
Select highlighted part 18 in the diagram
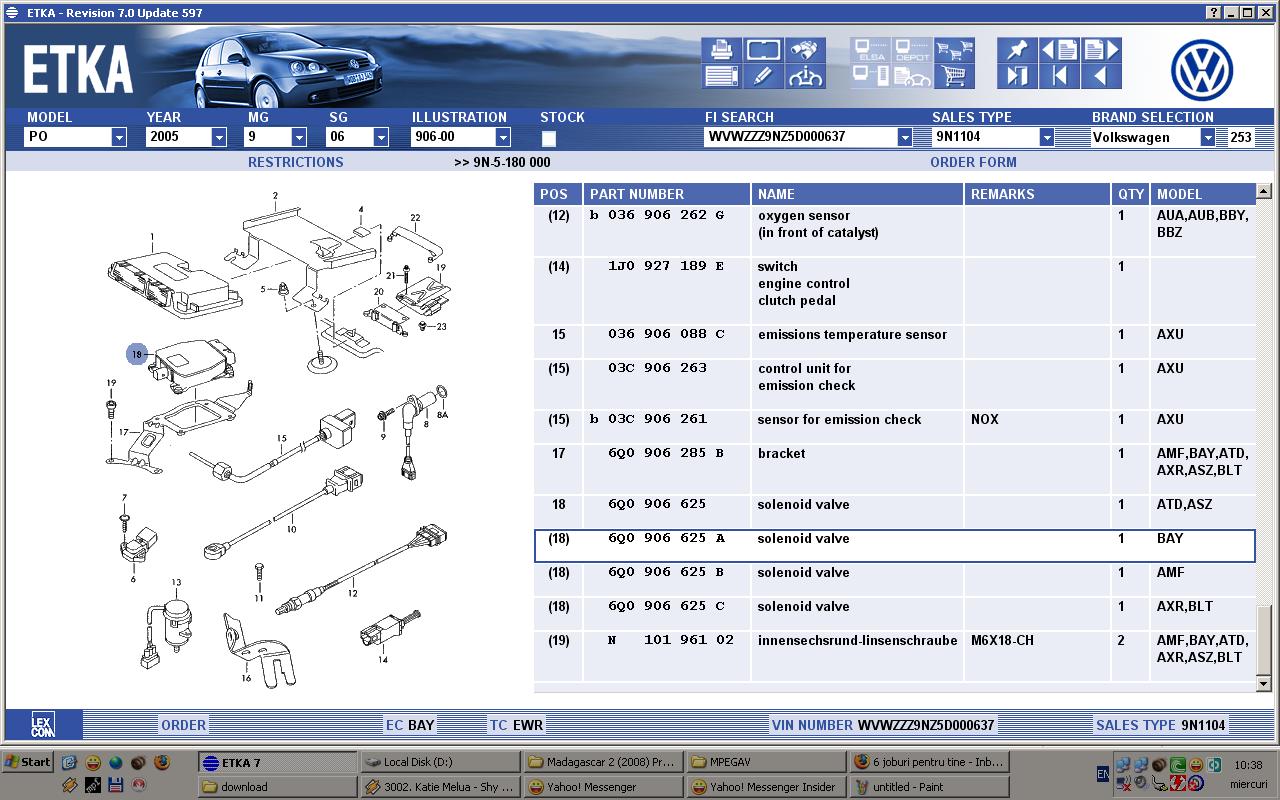137,353
